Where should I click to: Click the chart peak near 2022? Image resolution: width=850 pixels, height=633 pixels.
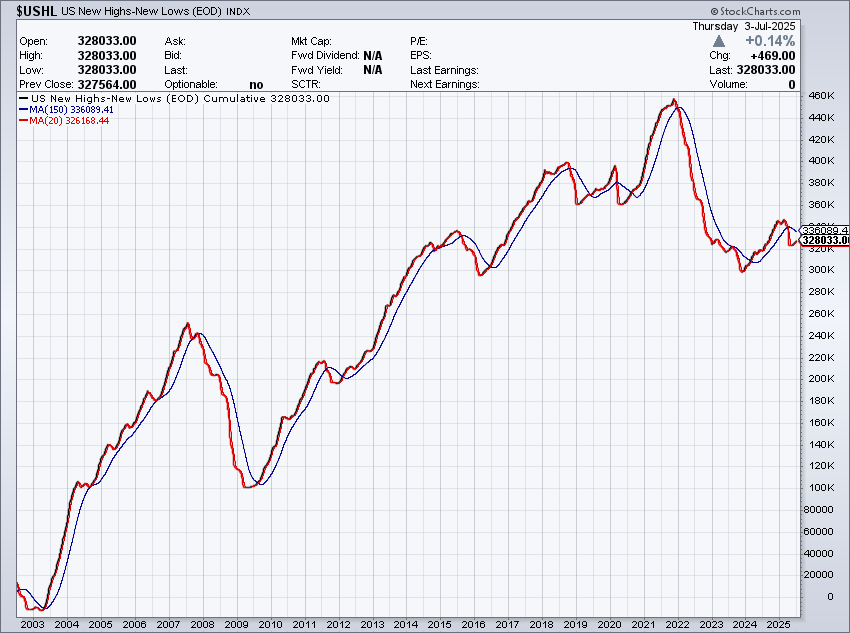[675, 101]
